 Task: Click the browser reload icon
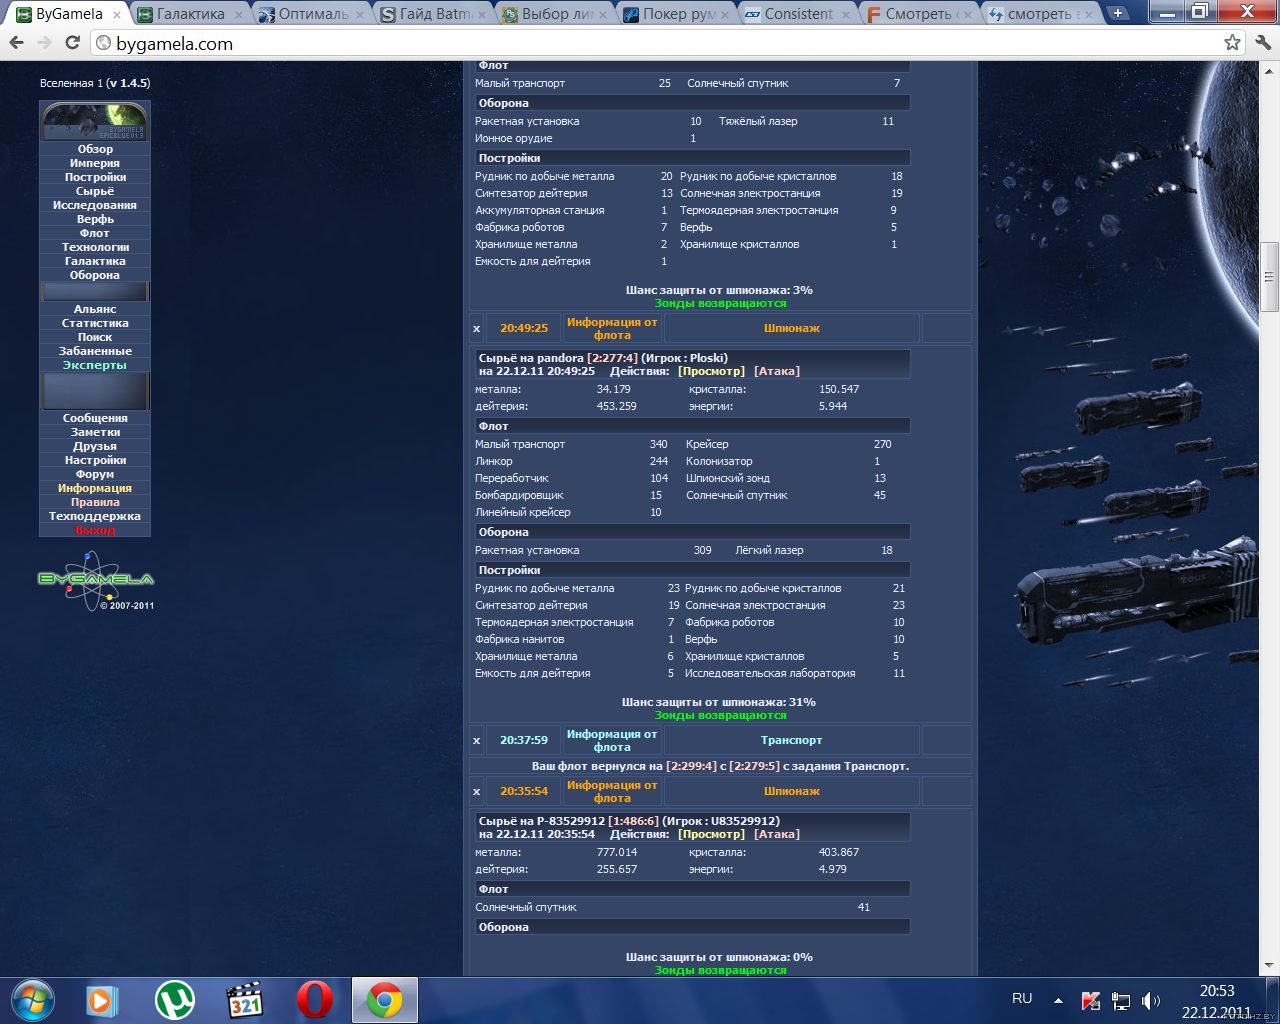point(72,43)
